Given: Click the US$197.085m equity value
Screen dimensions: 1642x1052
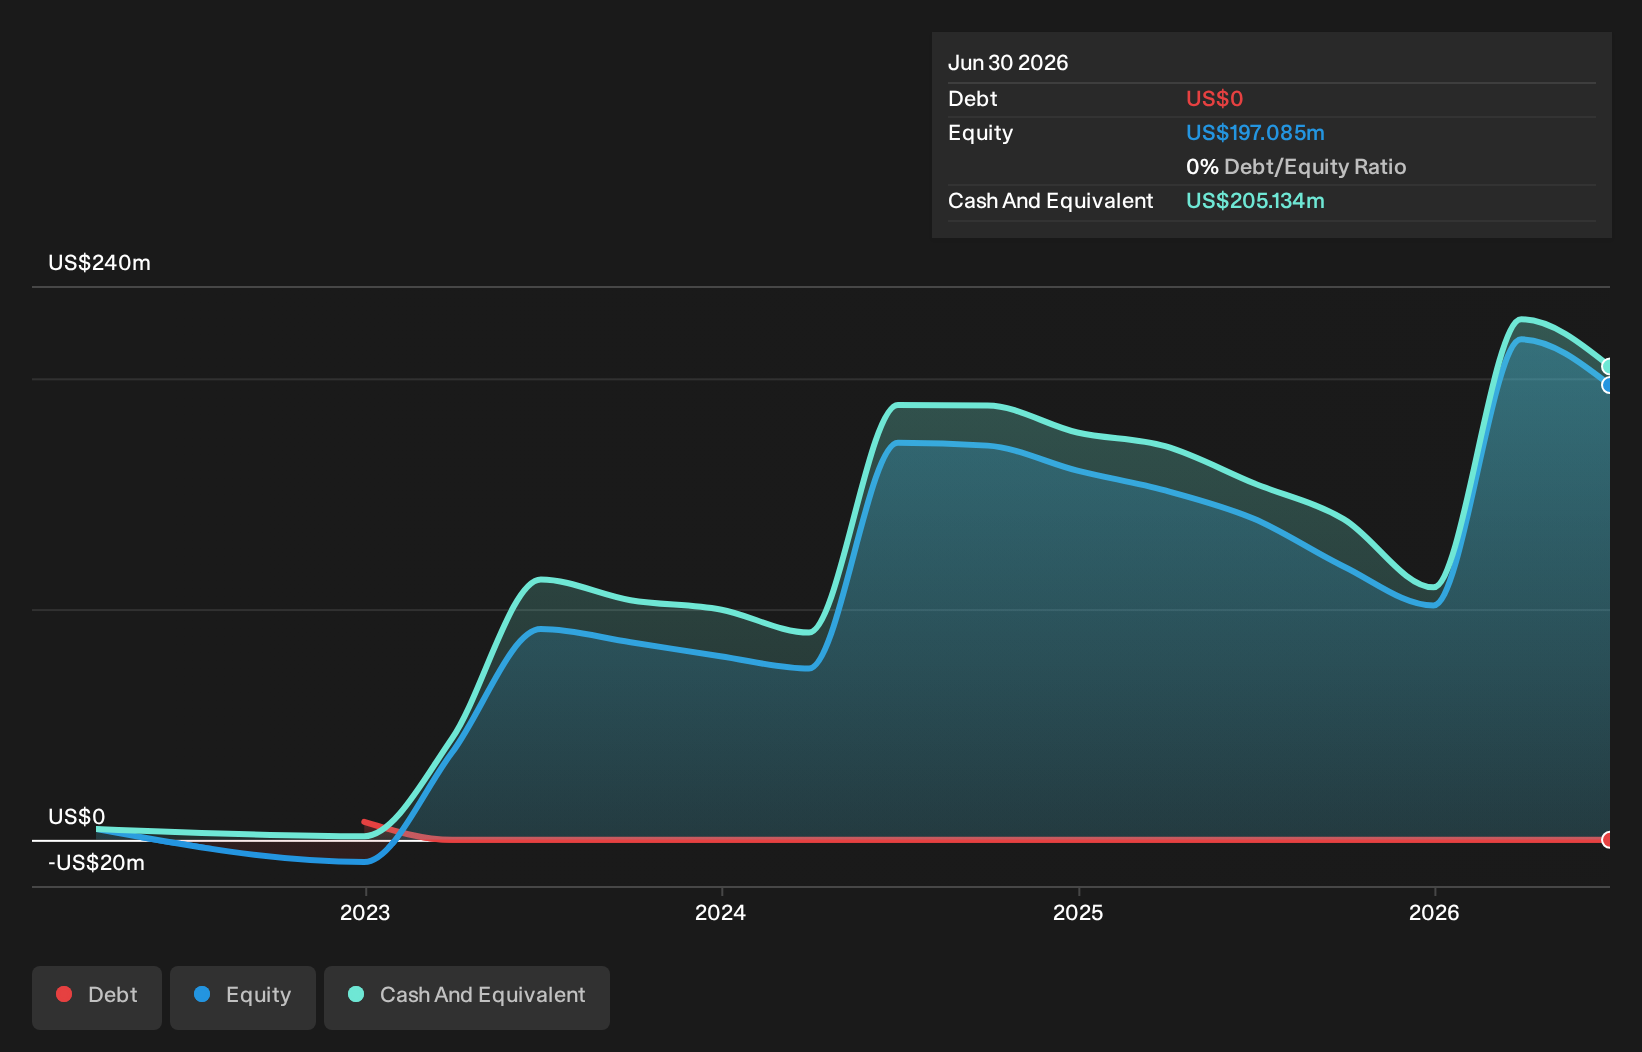Looking at the screenshot, I should [1255, 133].
